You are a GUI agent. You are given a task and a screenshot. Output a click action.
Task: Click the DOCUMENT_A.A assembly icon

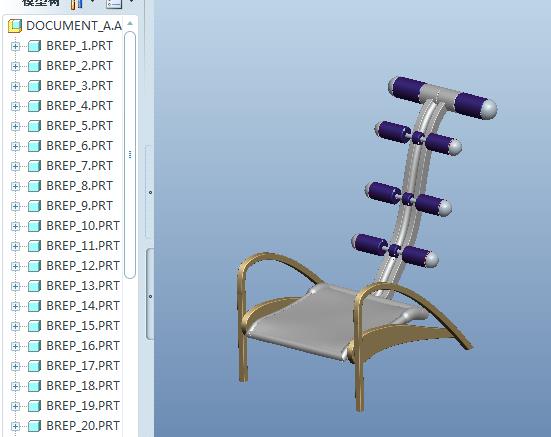15,26
